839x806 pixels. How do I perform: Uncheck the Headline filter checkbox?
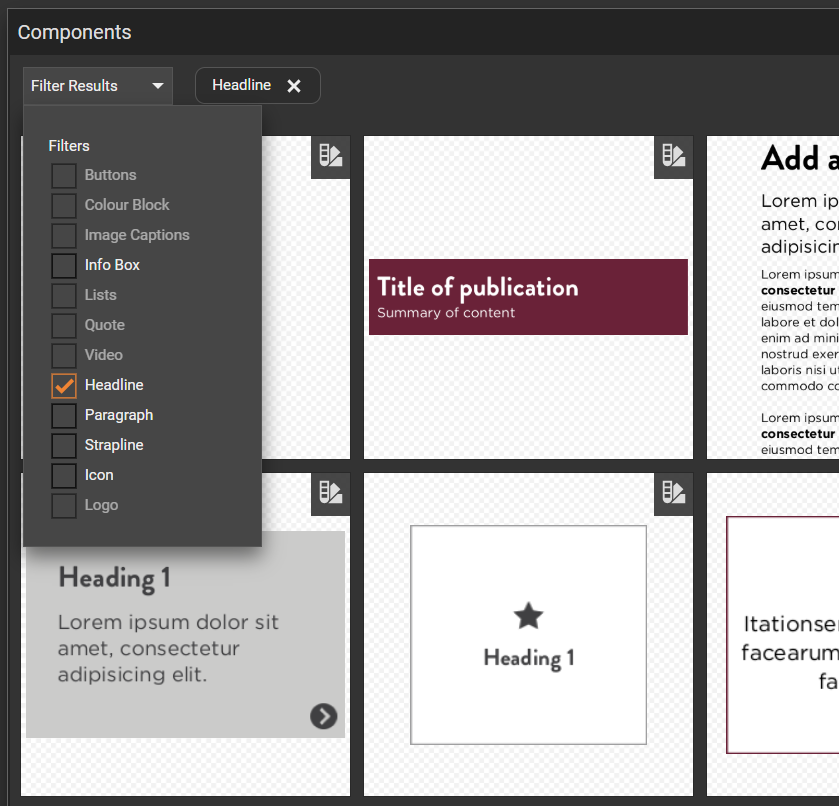point(63,385)
